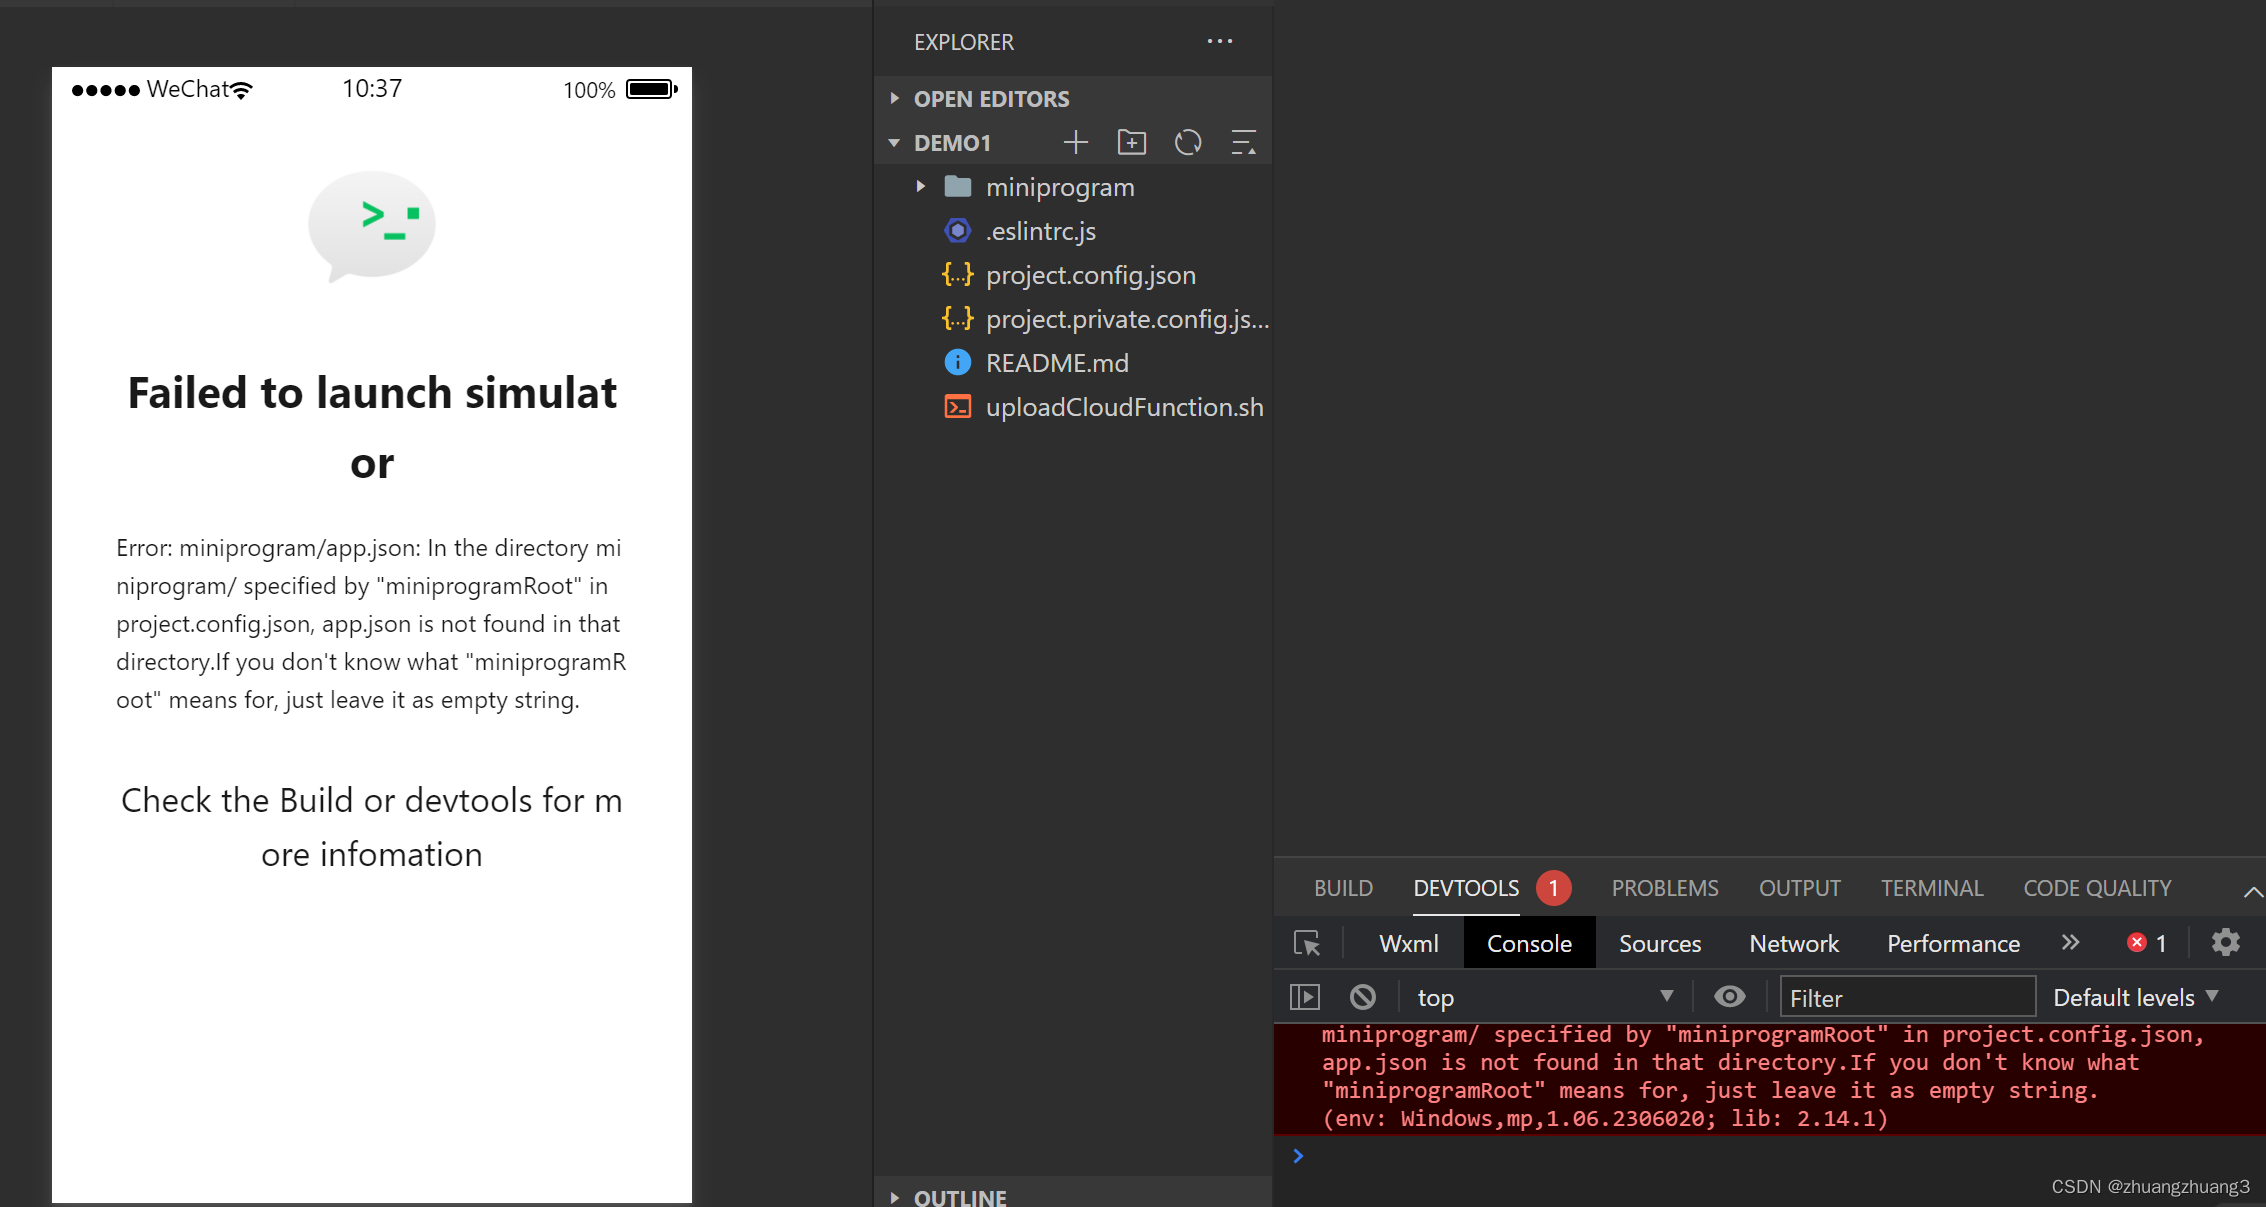Open the Network DevTools tab
The image size is (2266, 1207).
(1794, 943)
